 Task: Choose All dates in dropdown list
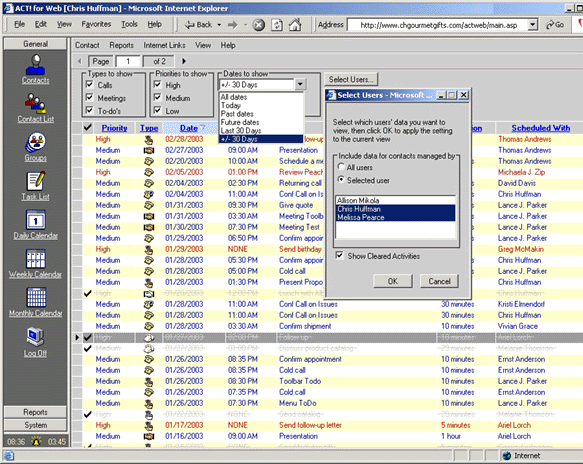pyautogui.click(x=261, y=97)
